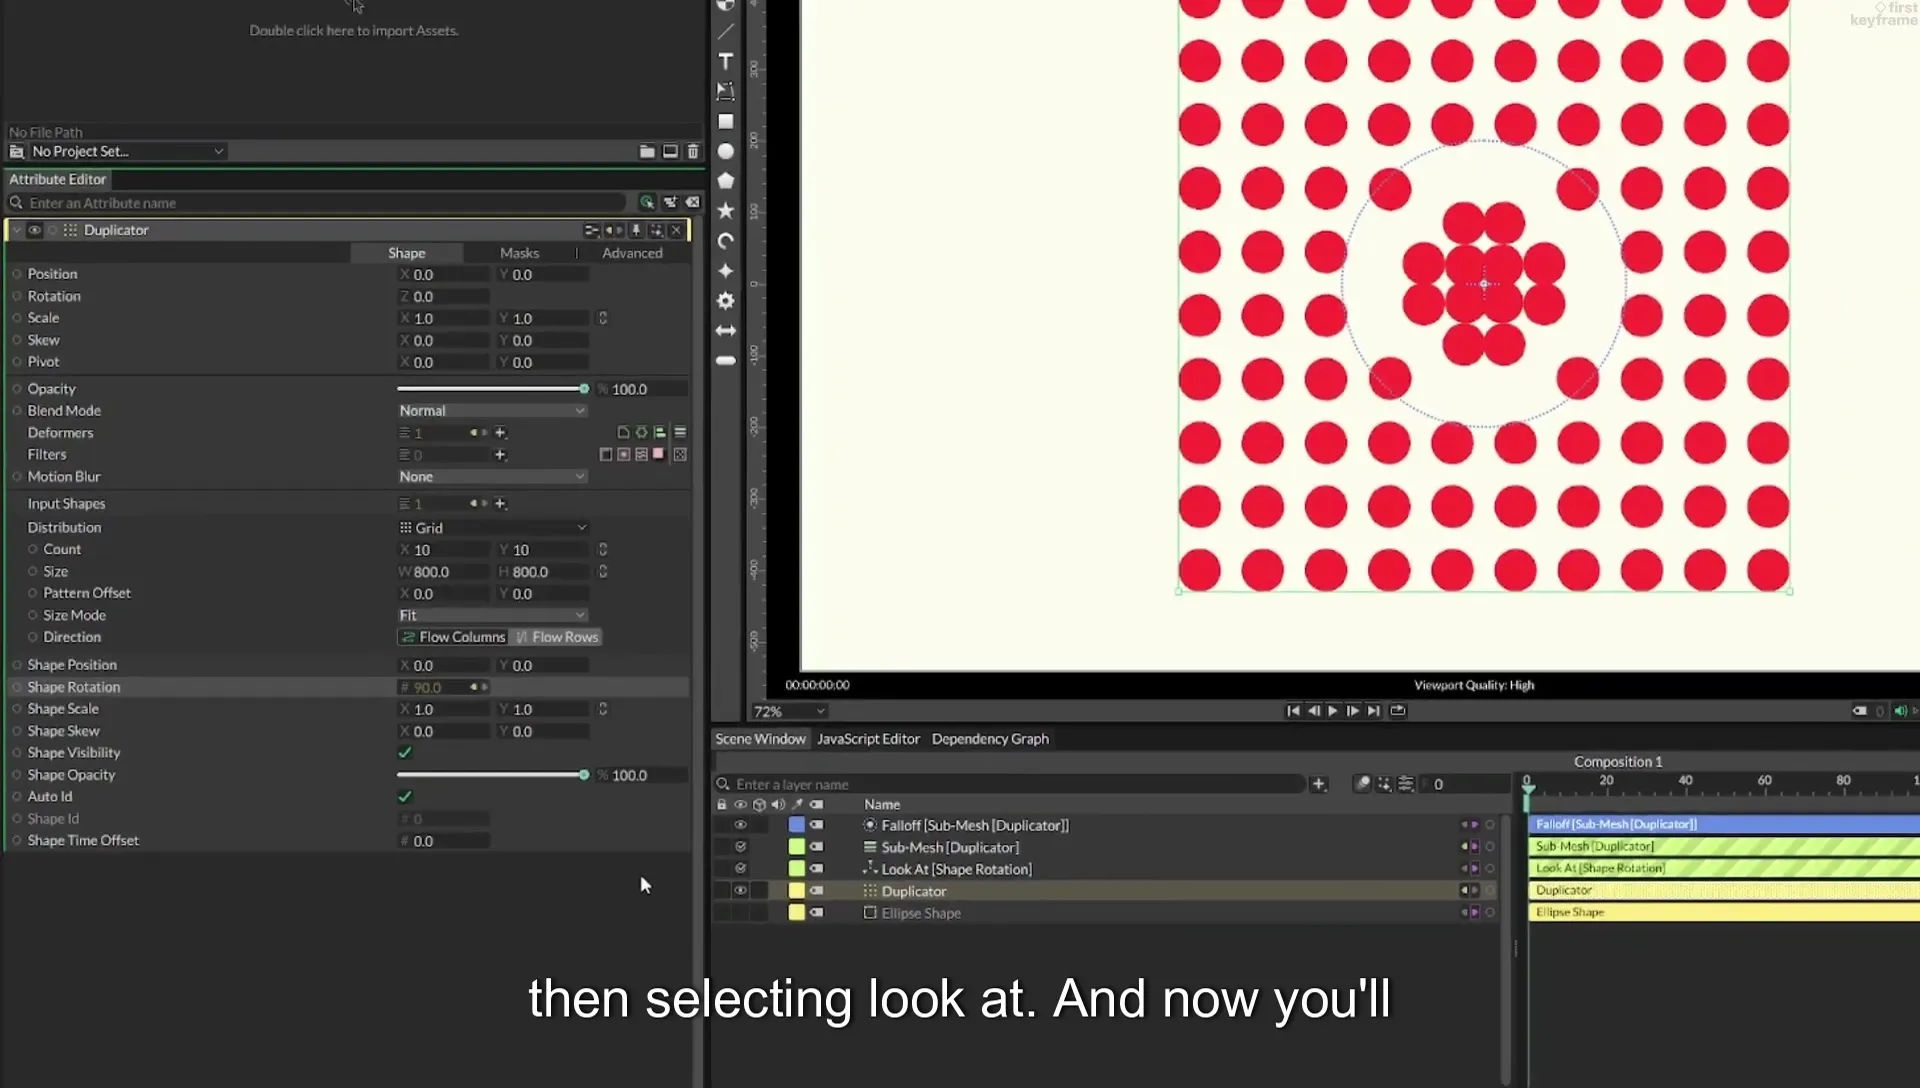Select the Star shape tool

click(726, 211)
